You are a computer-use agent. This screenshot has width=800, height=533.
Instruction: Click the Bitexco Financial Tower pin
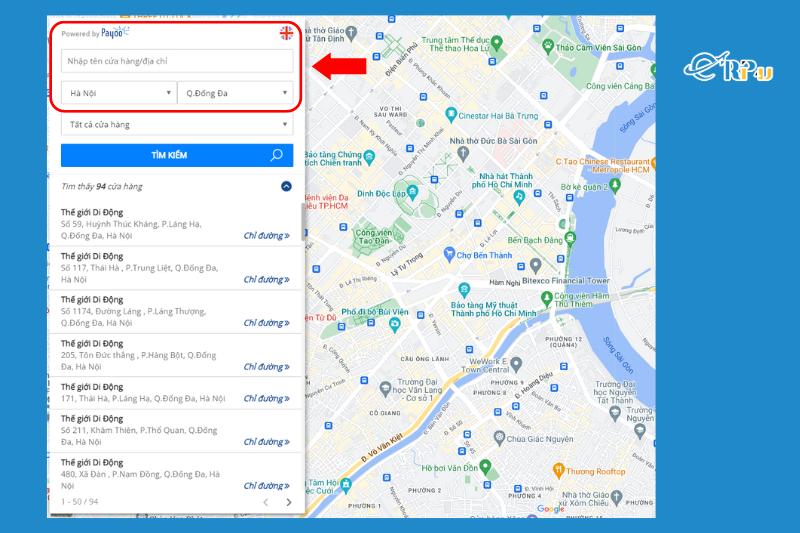pos(536,266)
